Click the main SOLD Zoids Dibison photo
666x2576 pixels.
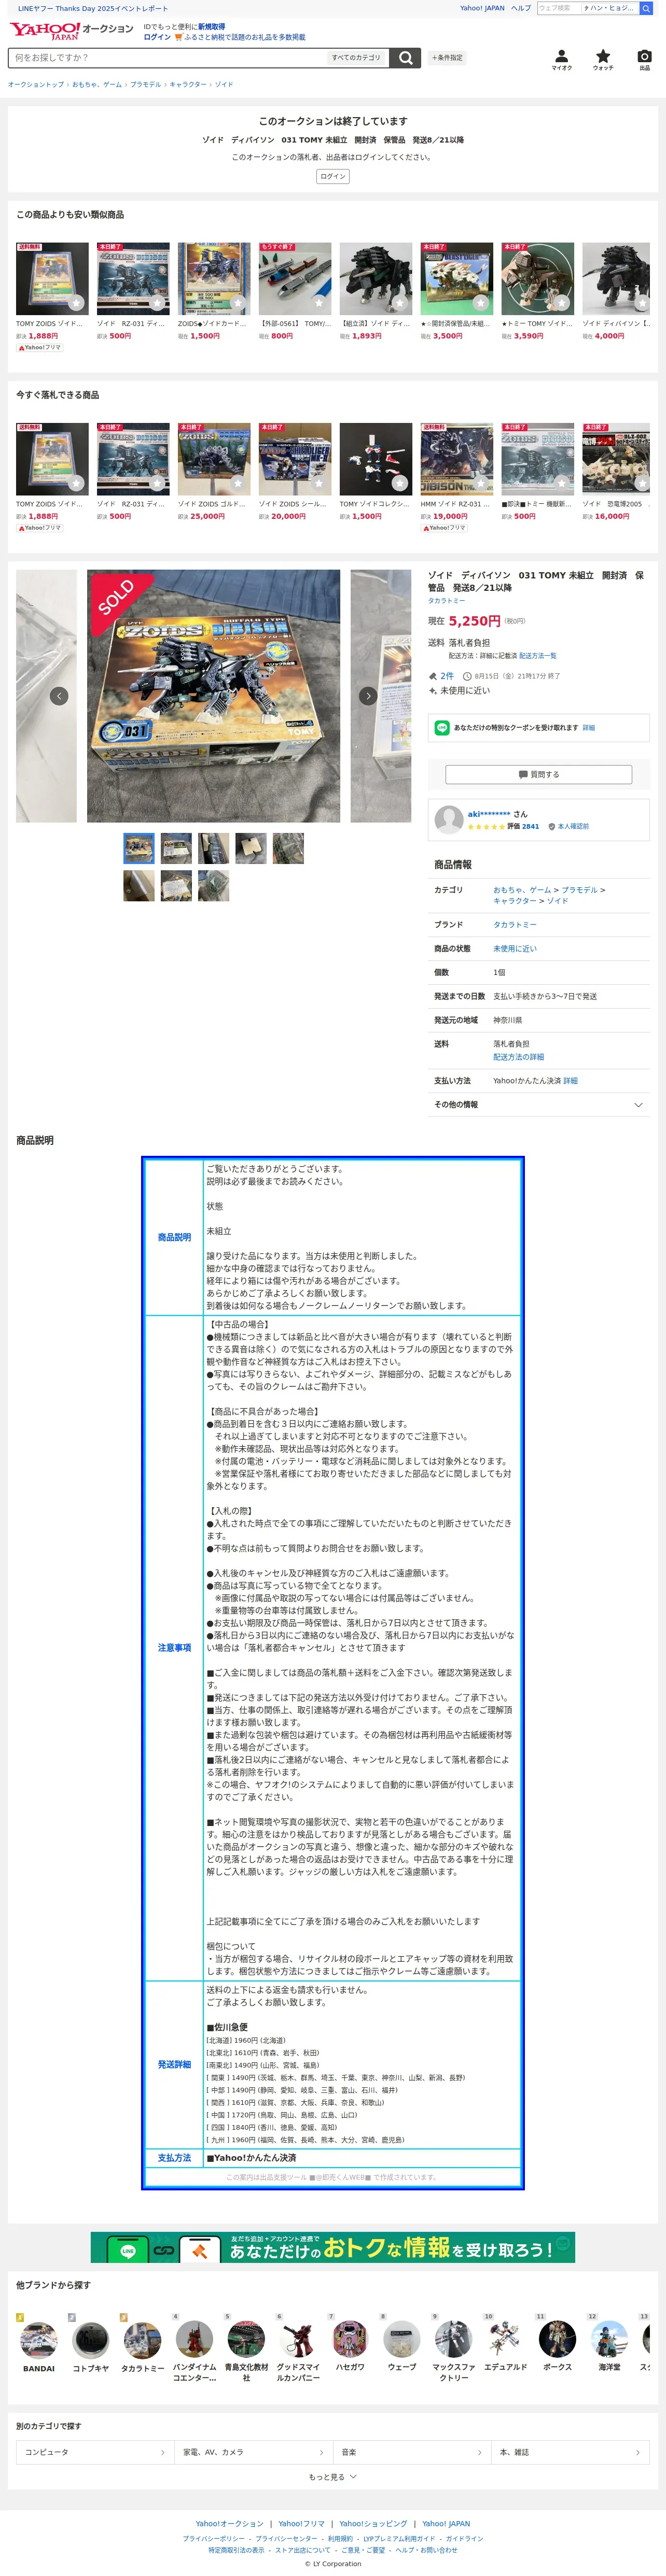[x=213, y=696]
